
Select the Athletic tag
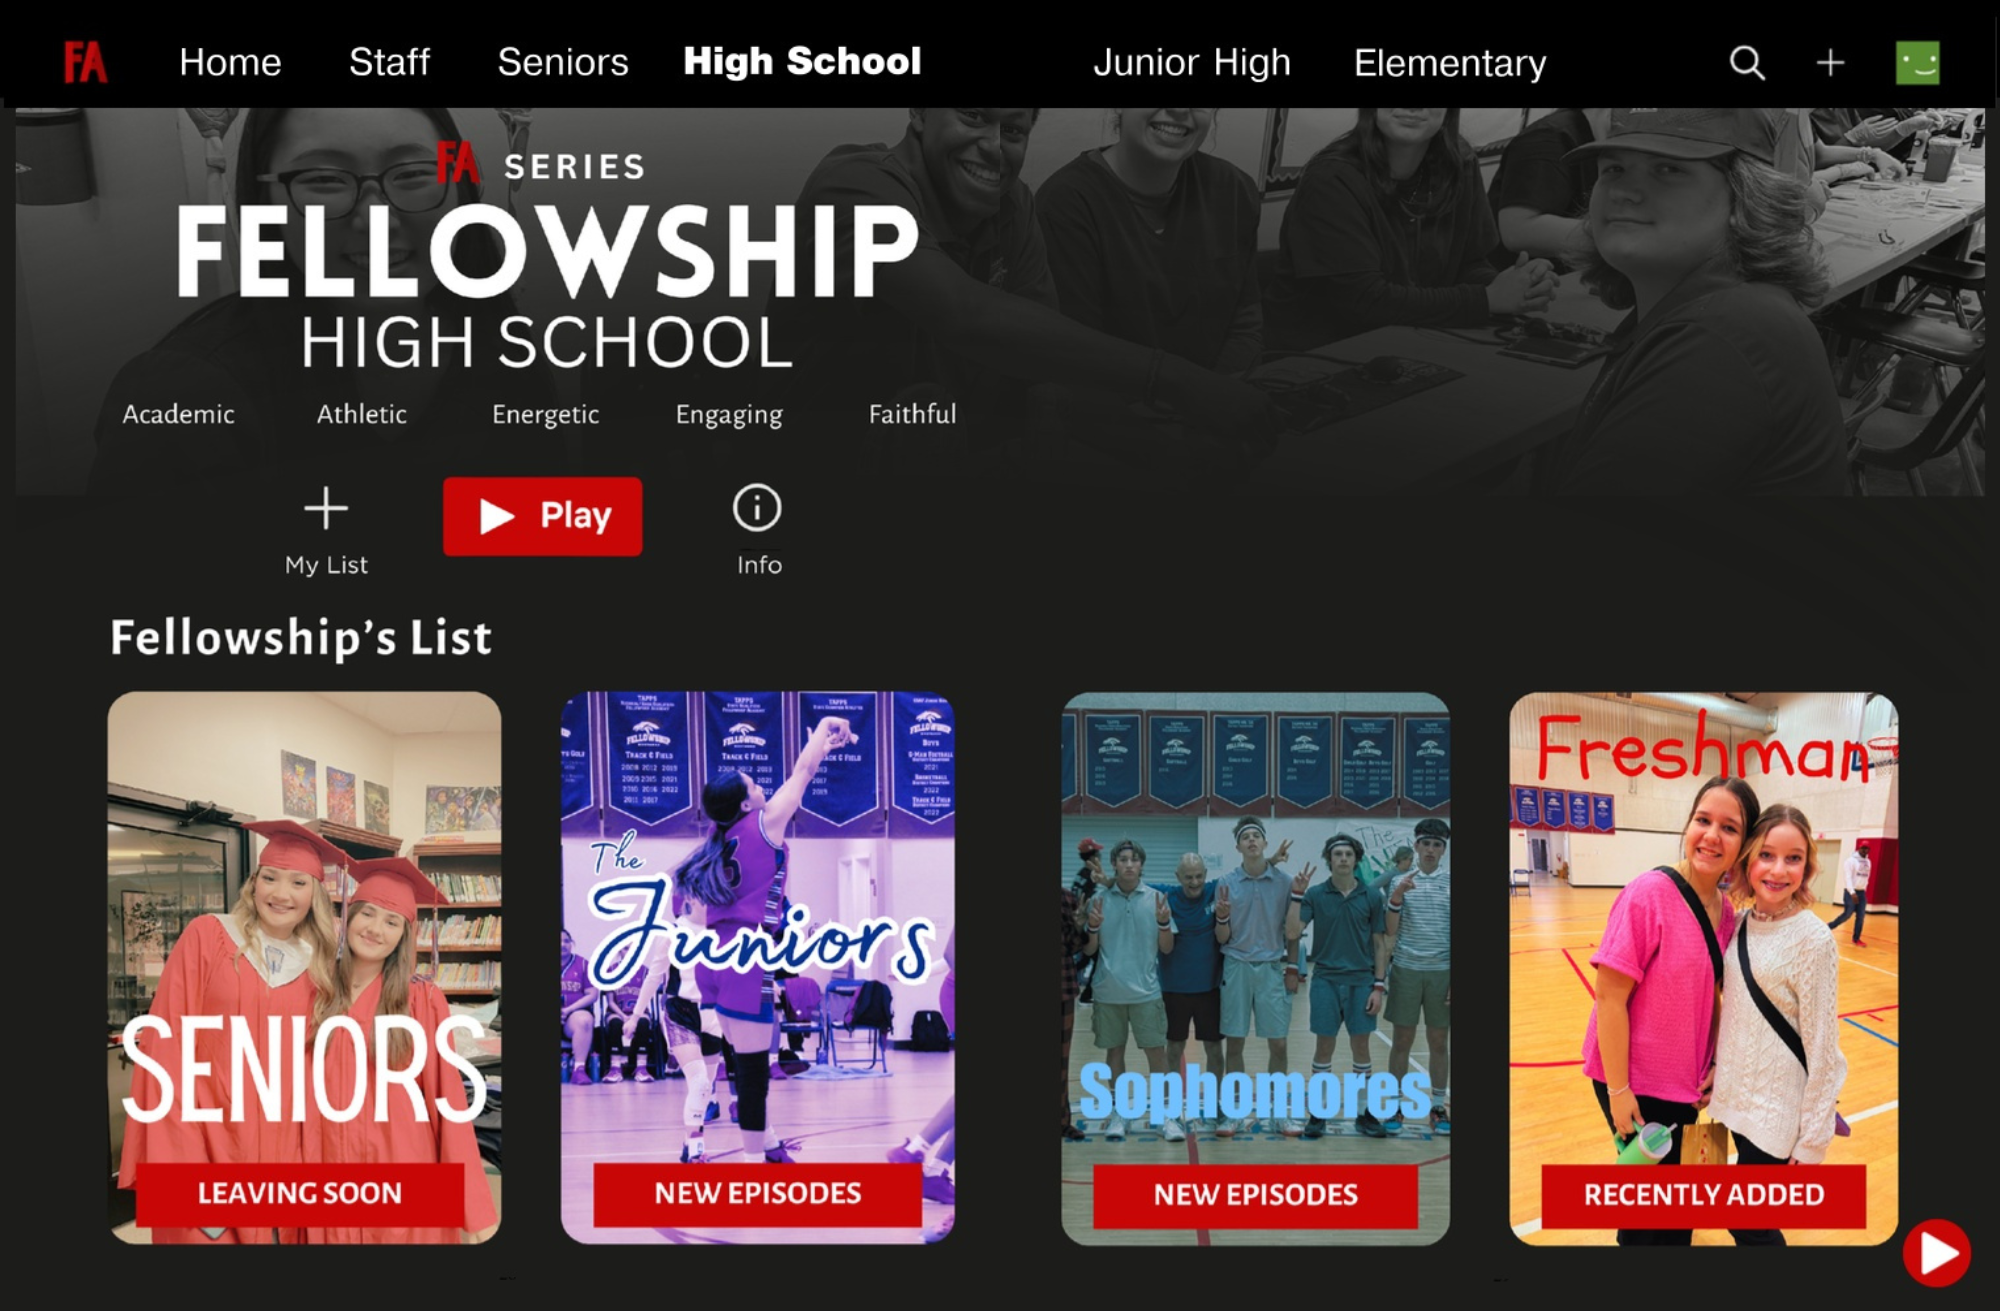[362, 414]
